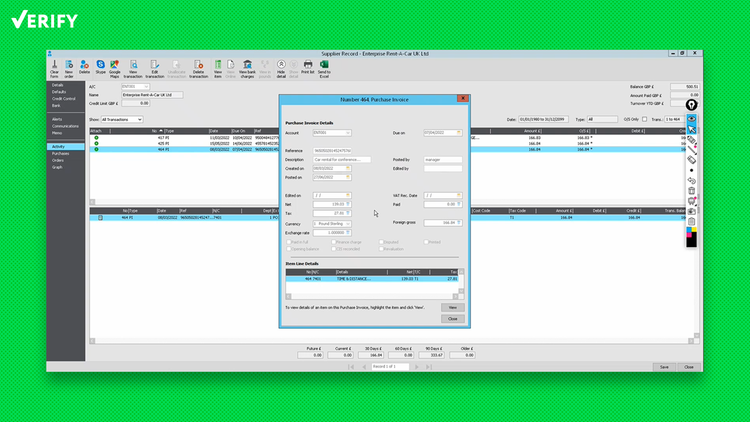Click the stepper on the Paid field
Viewport: 750px width, 422px height.
click(459, 204)
